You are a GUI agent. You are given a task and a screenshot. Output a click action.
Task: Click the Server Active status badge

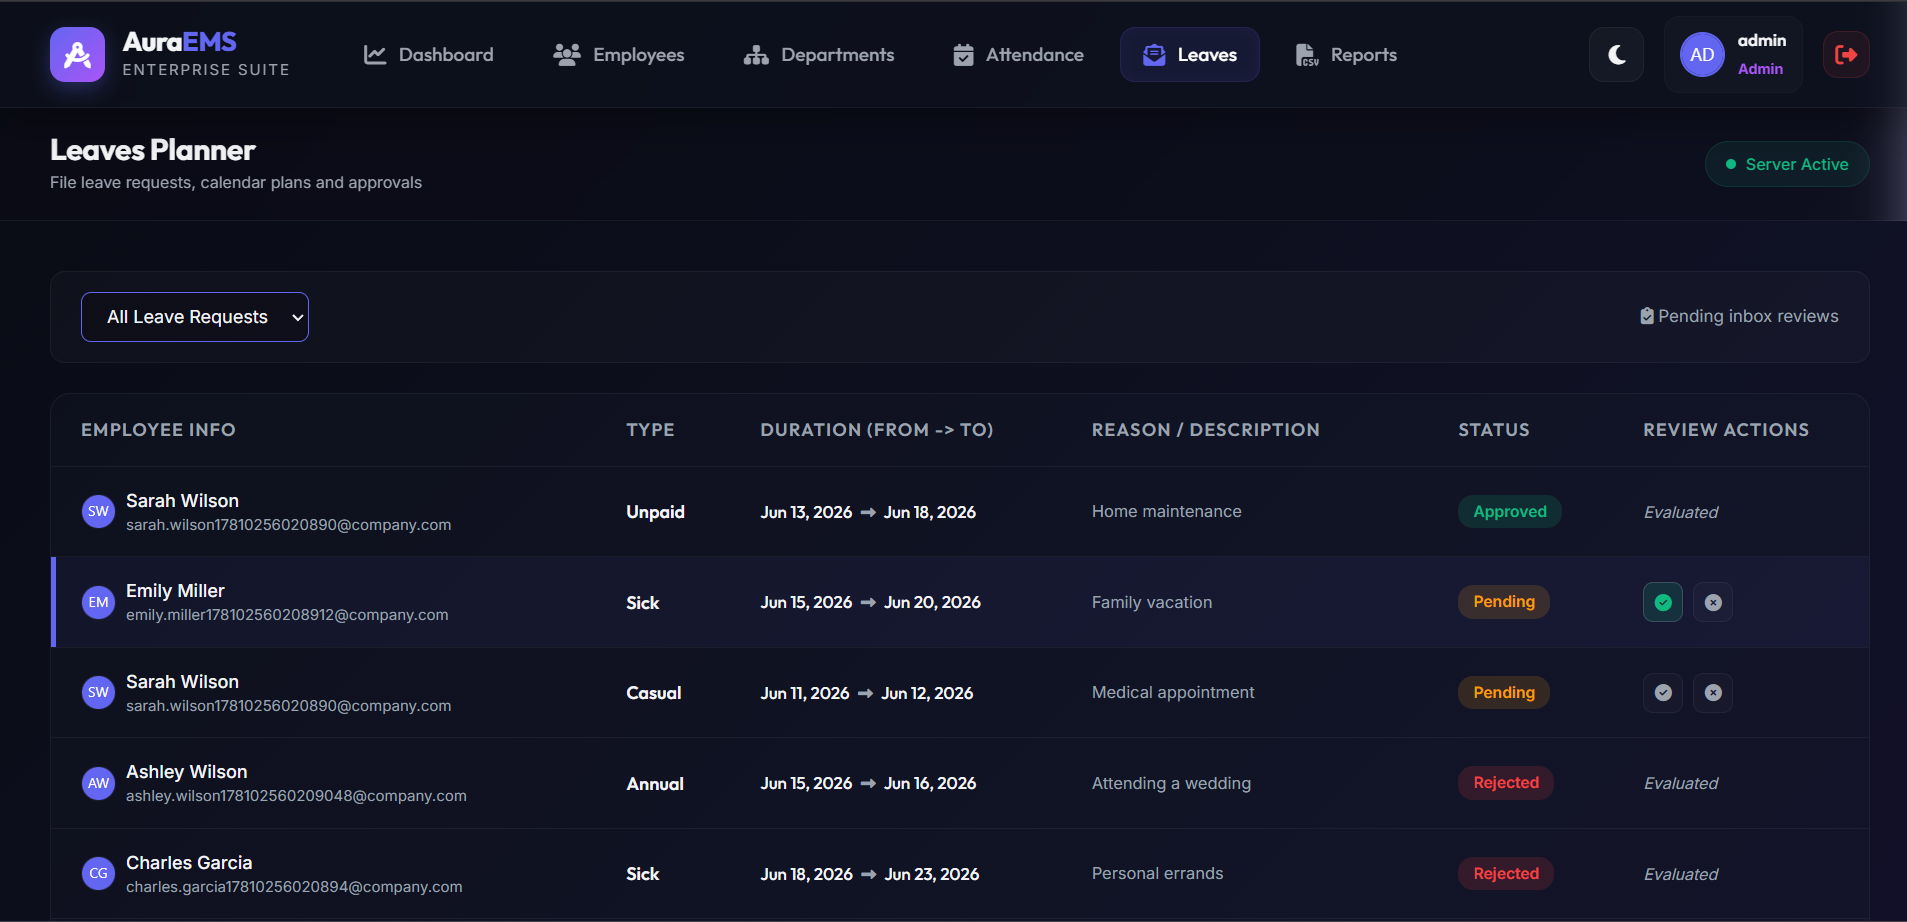pos(1787,164)
